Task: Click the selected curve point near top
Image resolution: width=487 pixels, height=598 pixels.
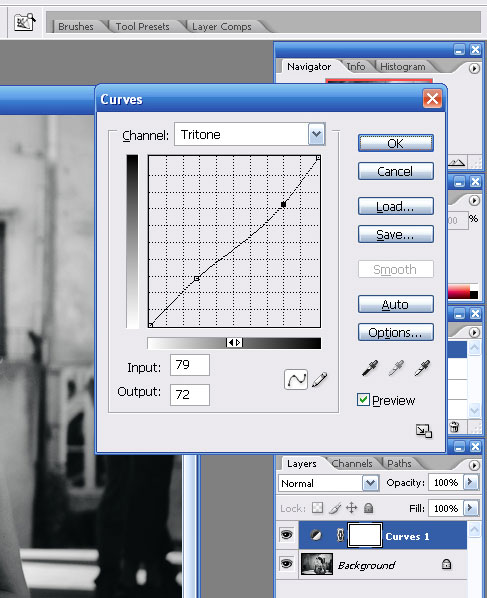Action: (283, 204)
